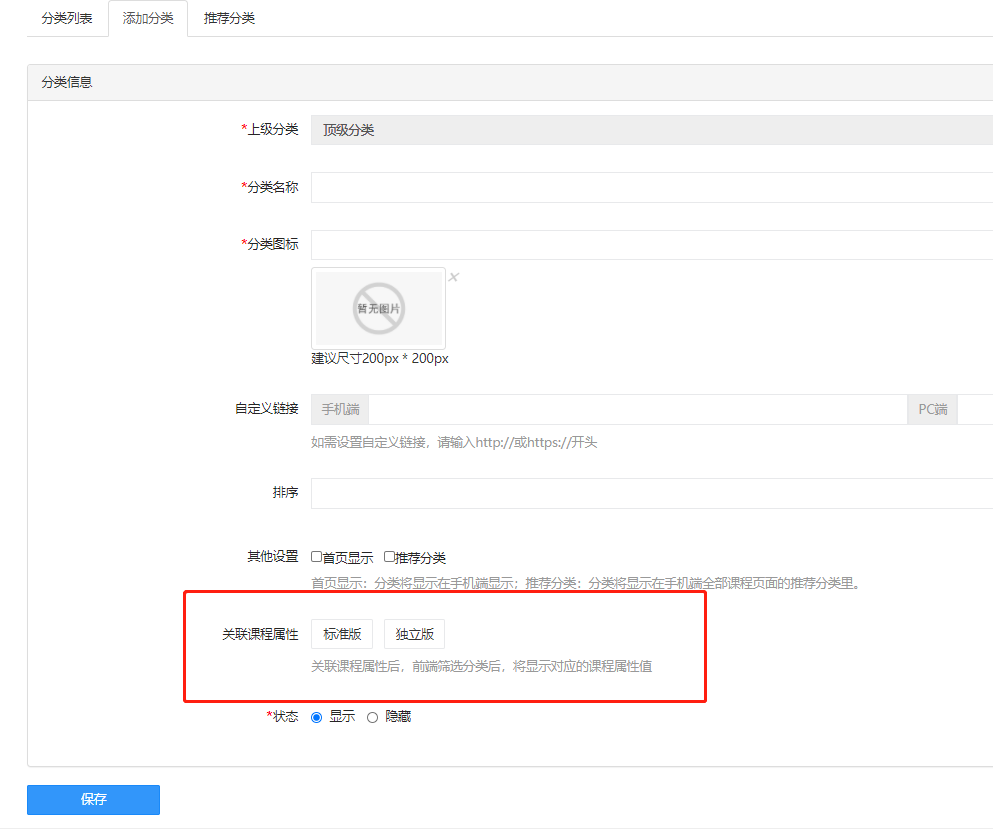Image resolution: width=993 pixels, height=830 pixels.
Task: Click into the 排序 input field
Action: (x=652, y=493)
